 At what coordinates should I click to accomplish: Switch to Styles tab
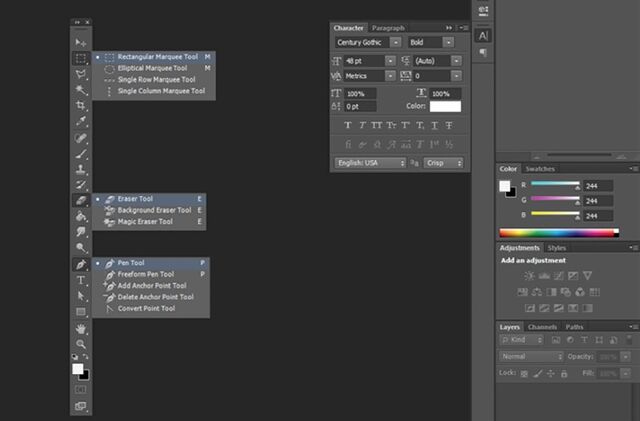click(557, 248)
